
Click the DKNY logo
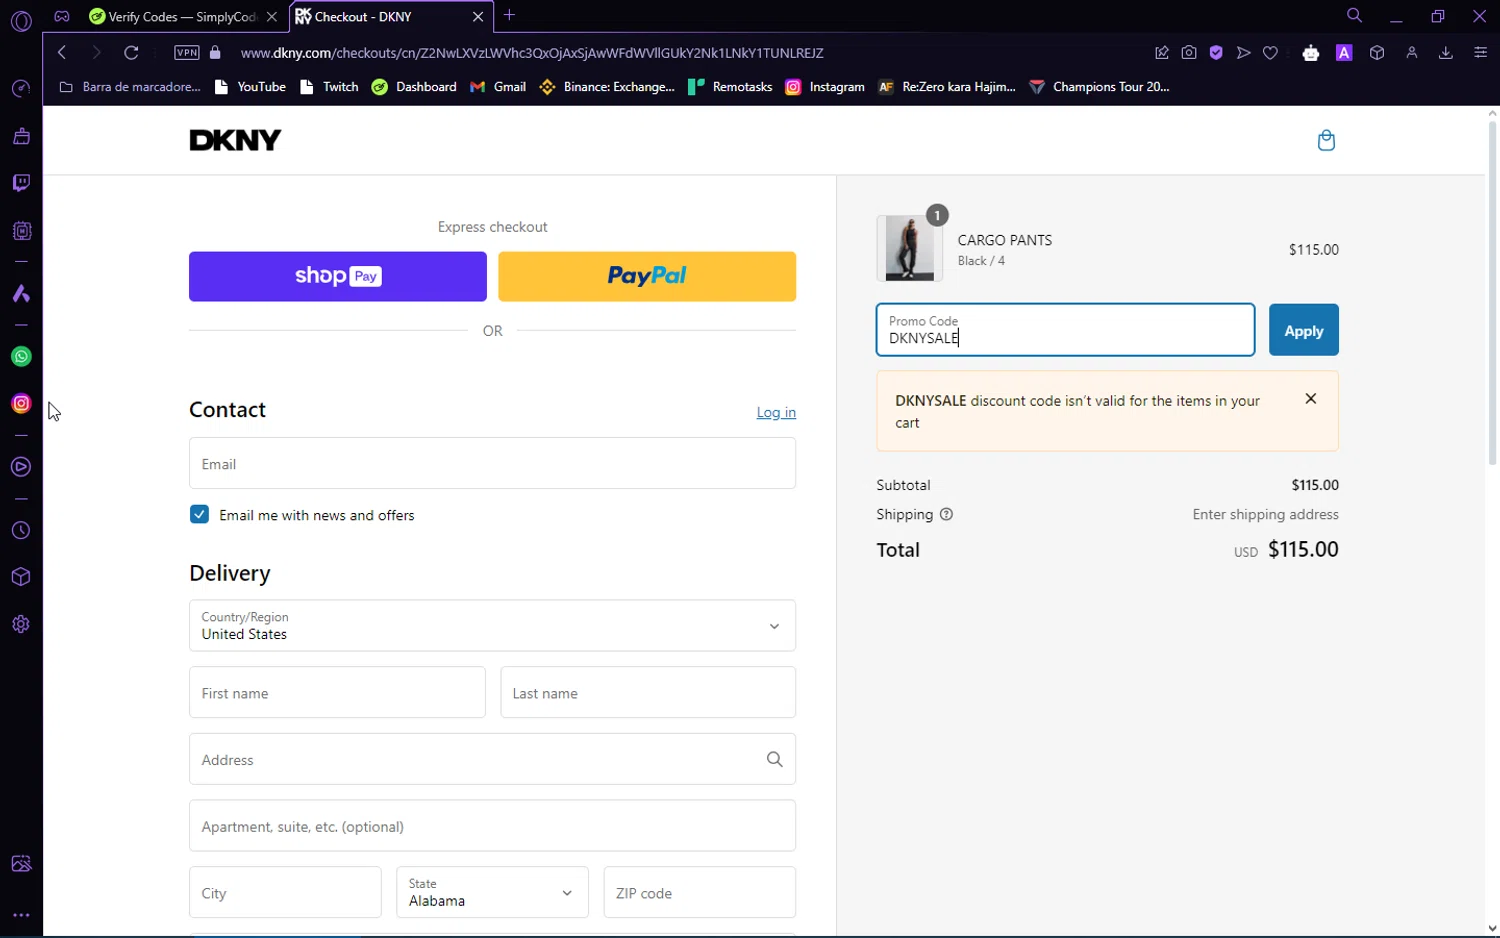pos(235,140)
